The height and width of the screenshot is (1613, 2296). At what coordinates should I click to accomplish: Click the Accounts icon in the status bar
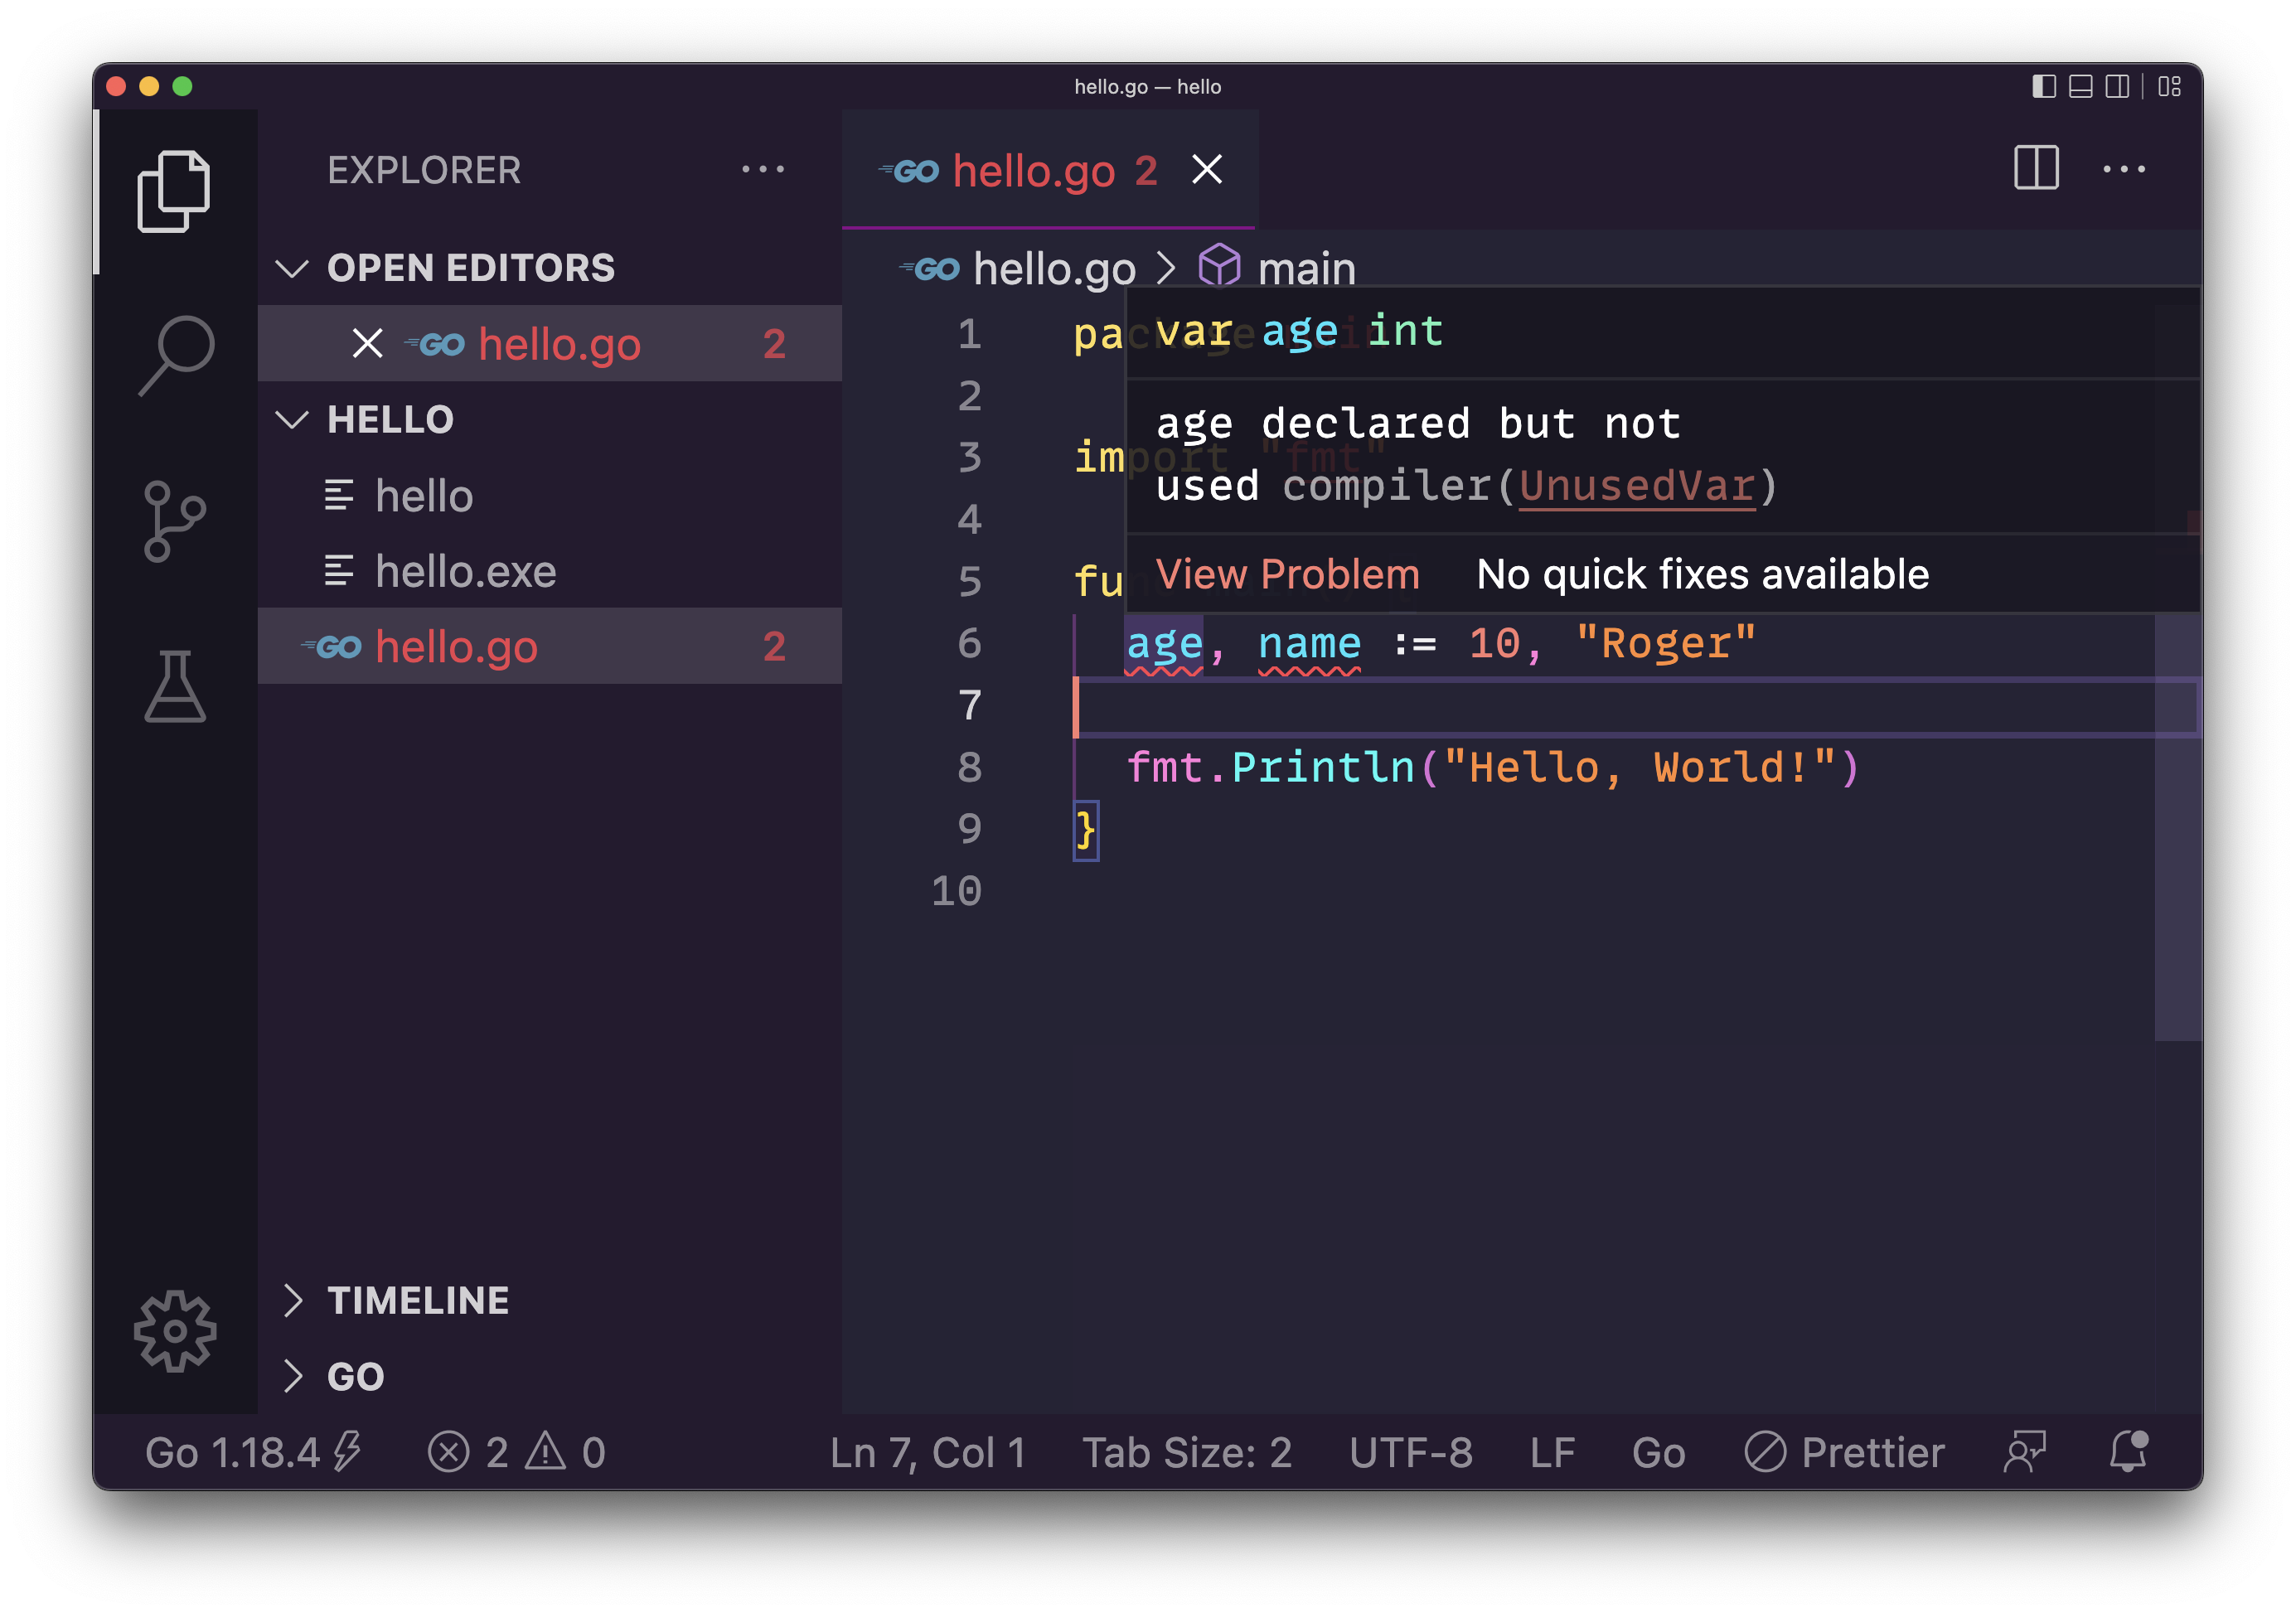coord(2026,1452)
